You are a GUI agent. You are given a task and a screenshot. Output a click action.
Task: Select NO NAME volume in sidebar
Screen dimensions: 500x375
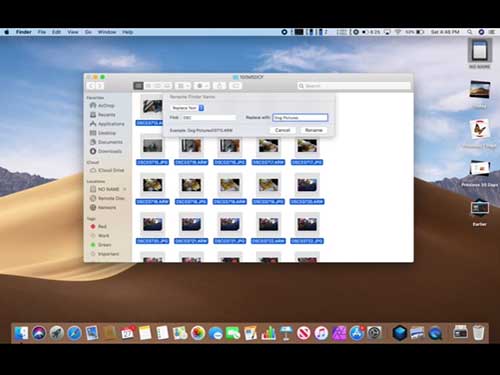point(108,189)
